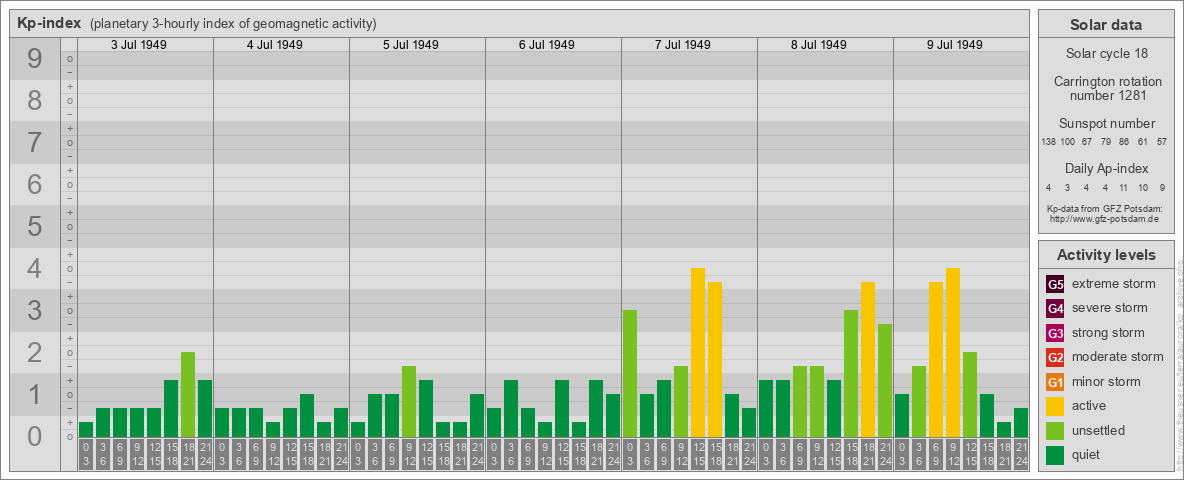Click the Kp scale number 9
Image resolution: width=1184 pixels, height=480 pixels.
click(x=35, y=59)
